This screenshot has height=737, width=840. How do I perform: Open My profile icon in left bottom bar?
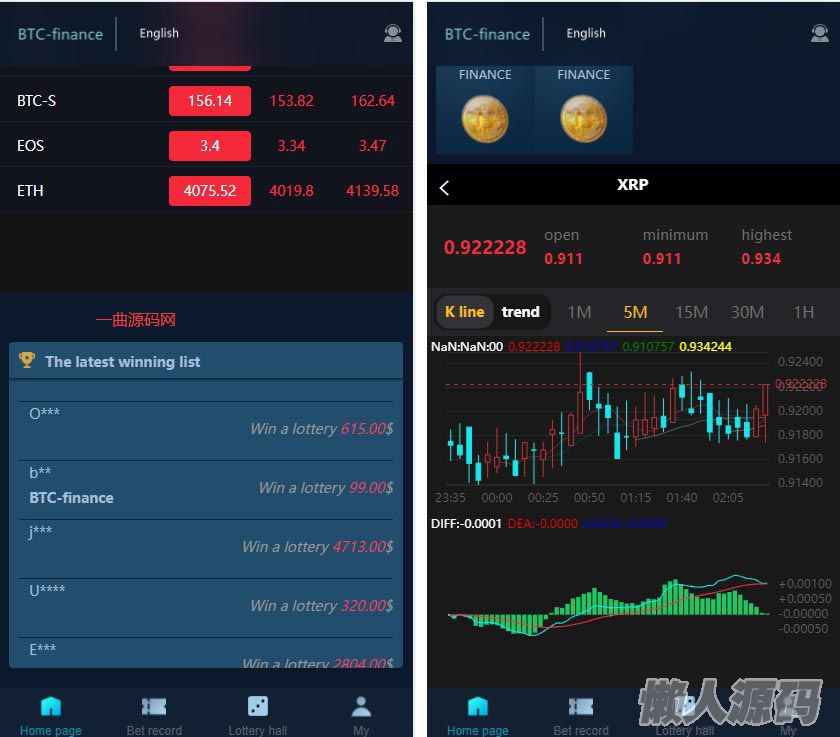click(x=361, y=706)
